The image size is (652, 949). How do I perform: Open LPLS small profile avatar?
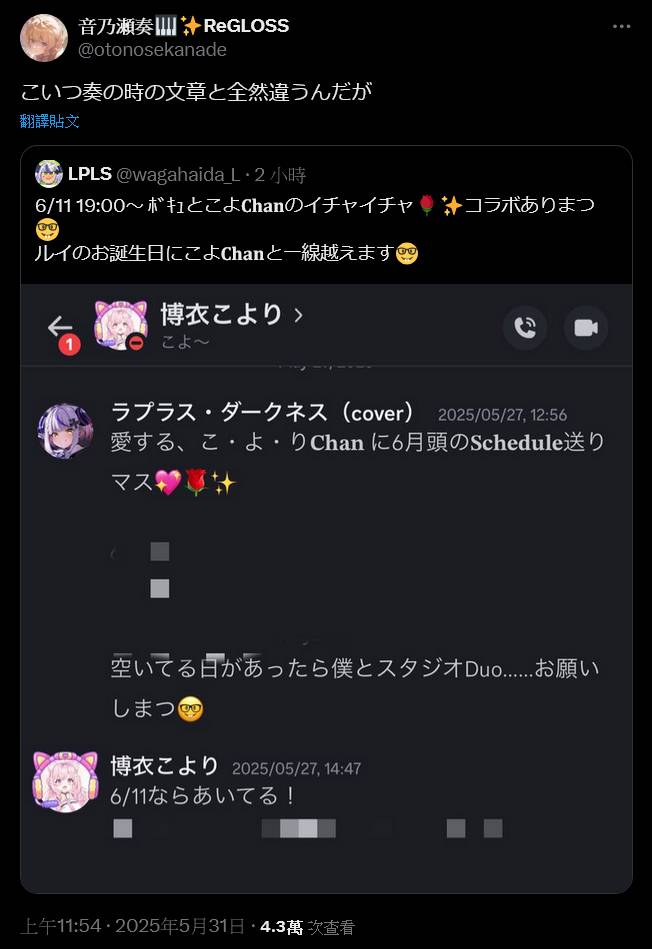point(49,174)
